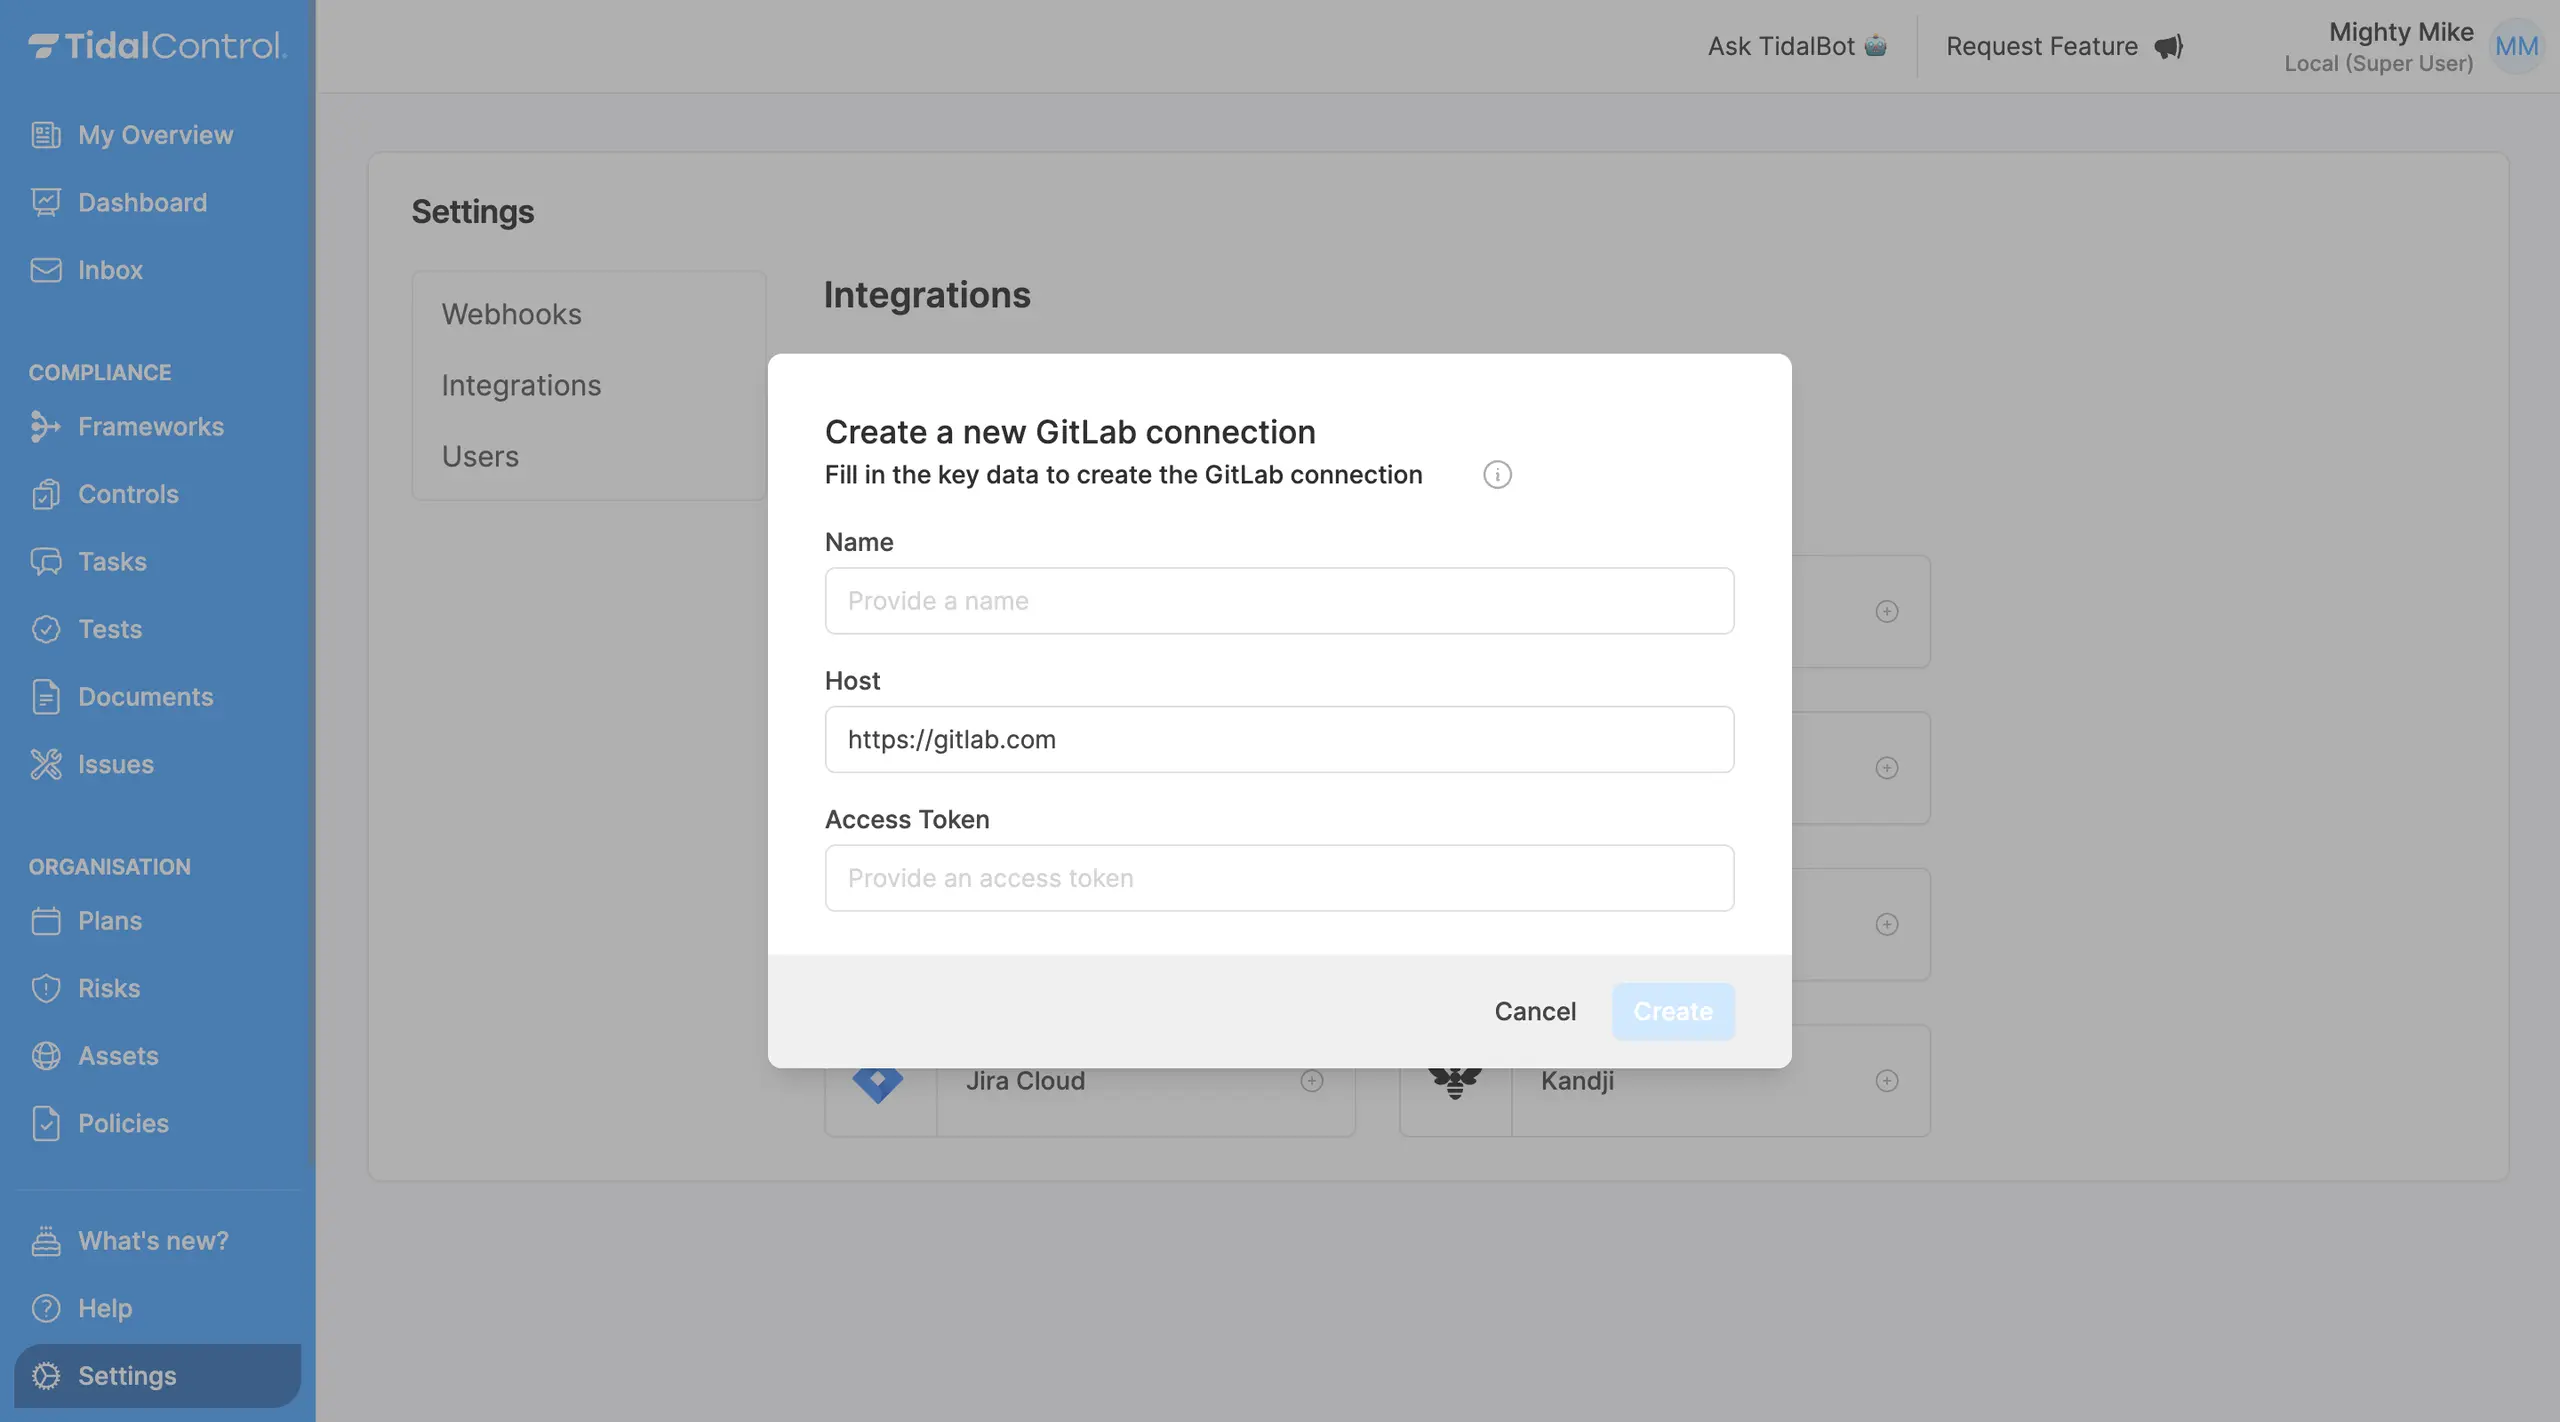The width and height of the screenshot is (2560, 1422).
Task: Click the Jira Cloud card label
Action: pos(1025,1081)
